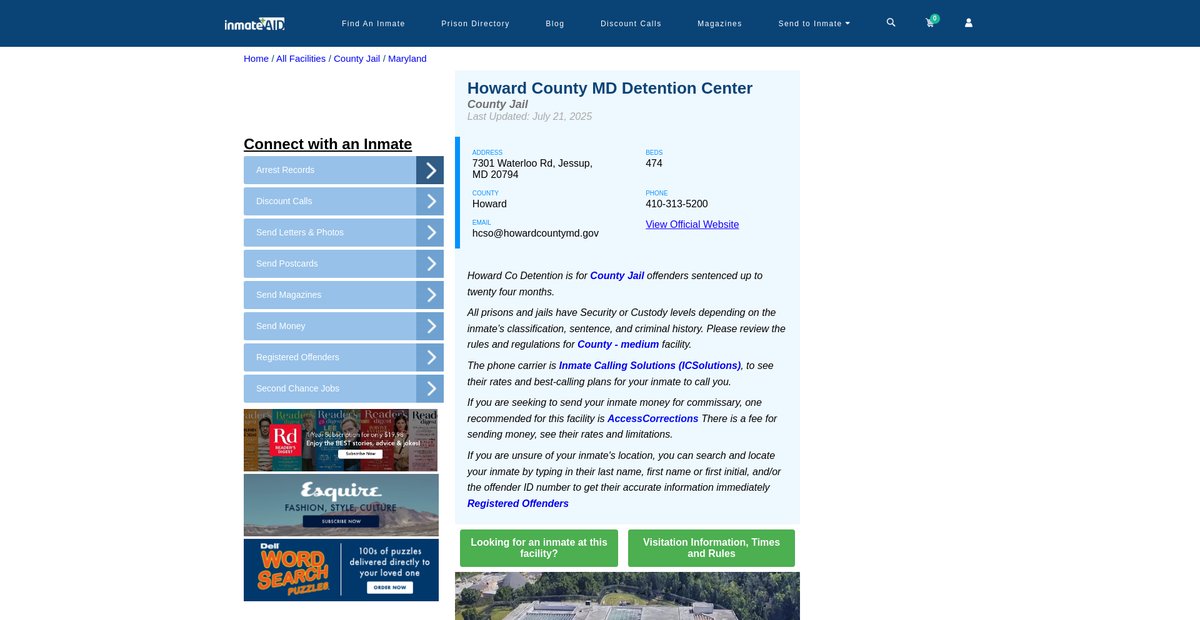Image resolution: width=1200 pixels, height=620 pixels.
Task: Open the Dell Word Search Puzzles ad
Action: click(341, 570)
